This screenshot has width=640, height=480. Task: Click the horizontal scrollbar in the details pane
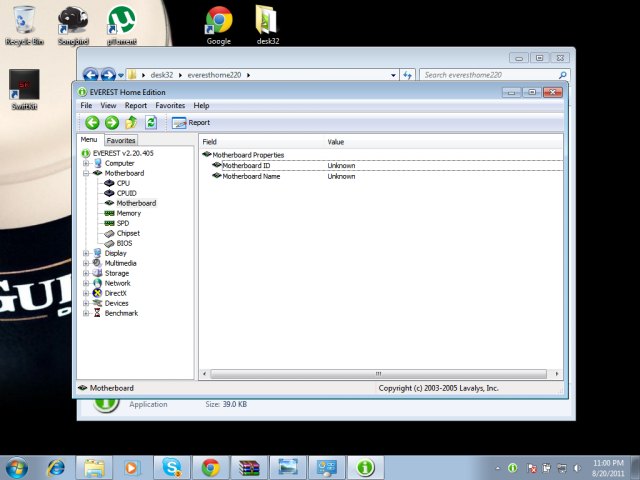[x=378, y=374]
